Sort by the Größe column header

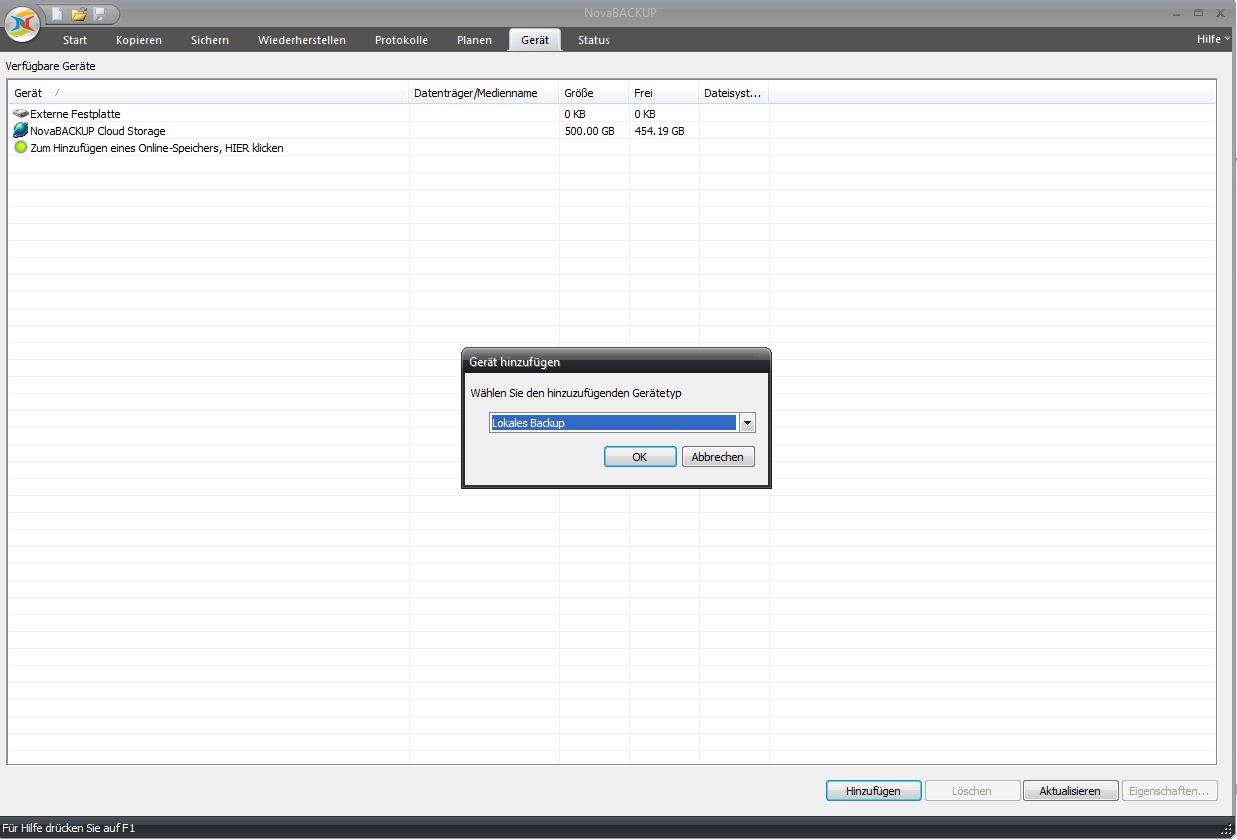point(594,93)
